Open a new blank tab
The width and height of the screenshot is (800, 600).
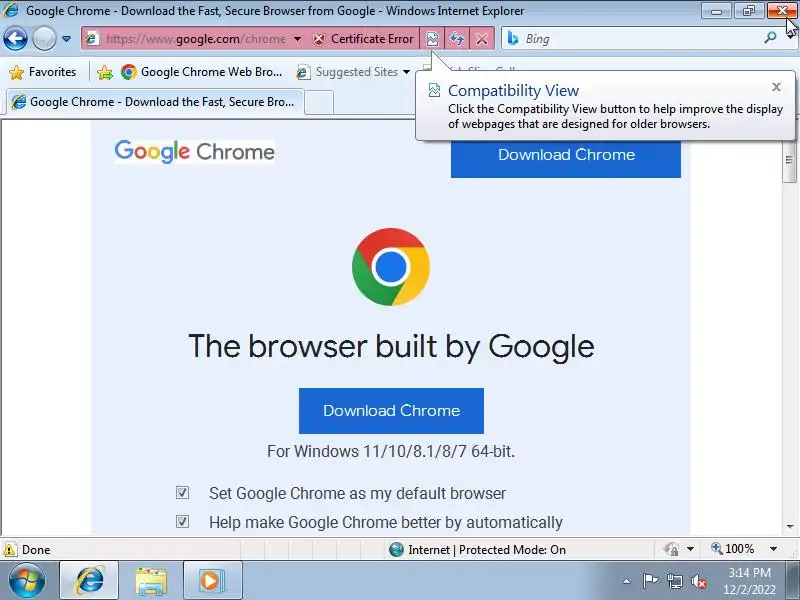pyautogui.click(x=319, y=102)
